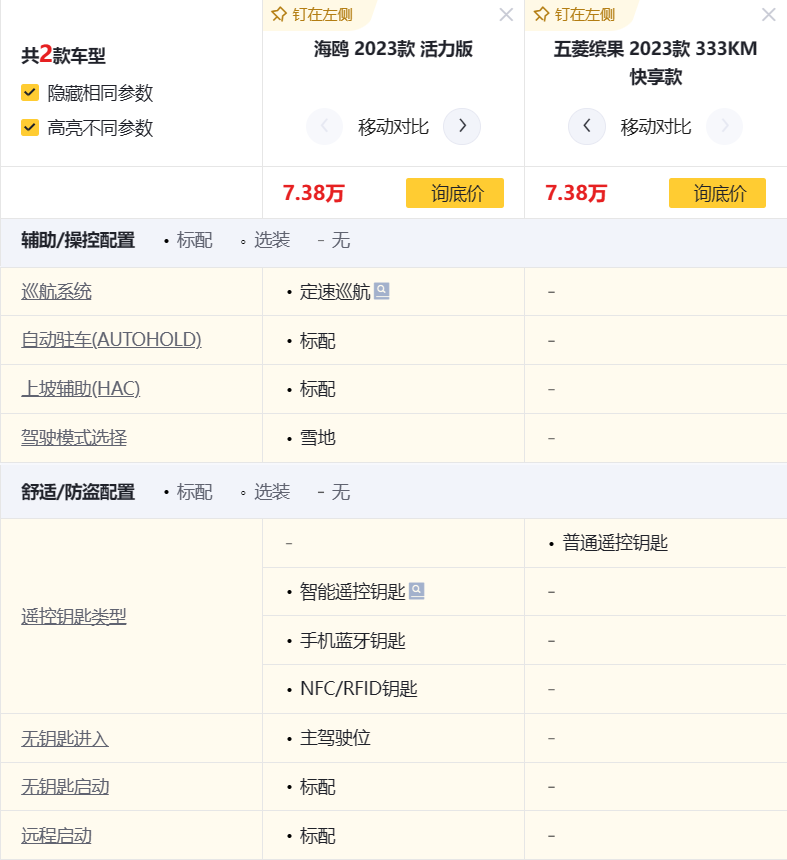
Task: Click the 定速巡航 cell text
Action: pos(335,292)
